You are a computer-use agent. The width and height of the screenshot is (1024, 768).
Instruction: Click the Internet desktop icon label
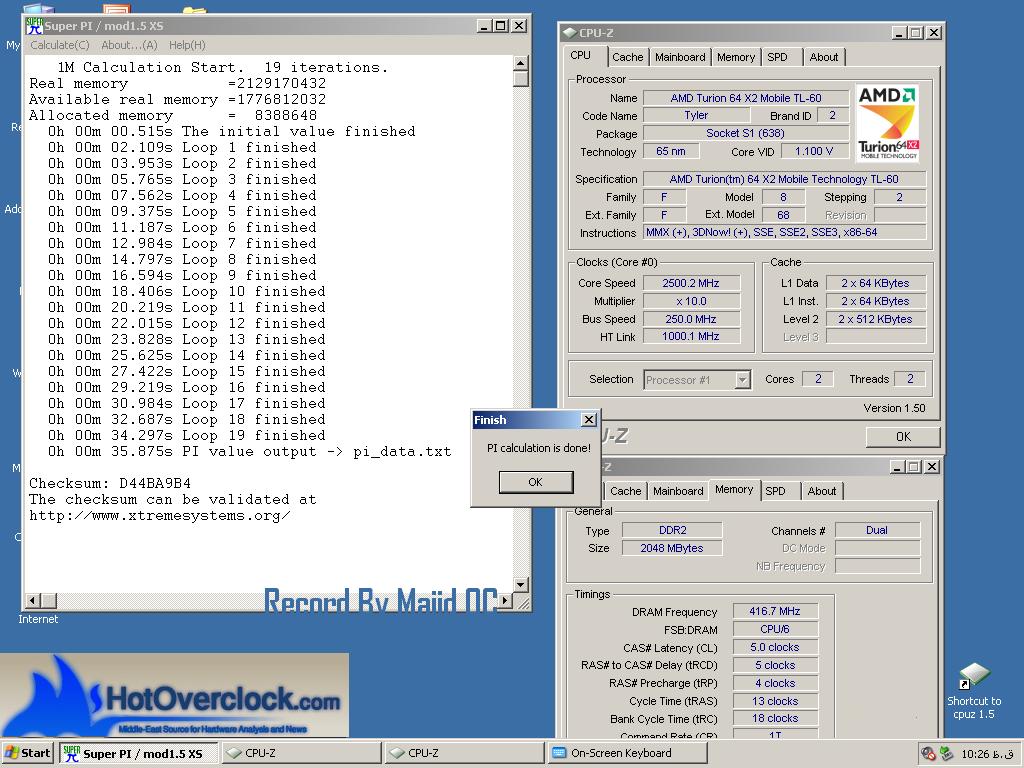point(38,619)
